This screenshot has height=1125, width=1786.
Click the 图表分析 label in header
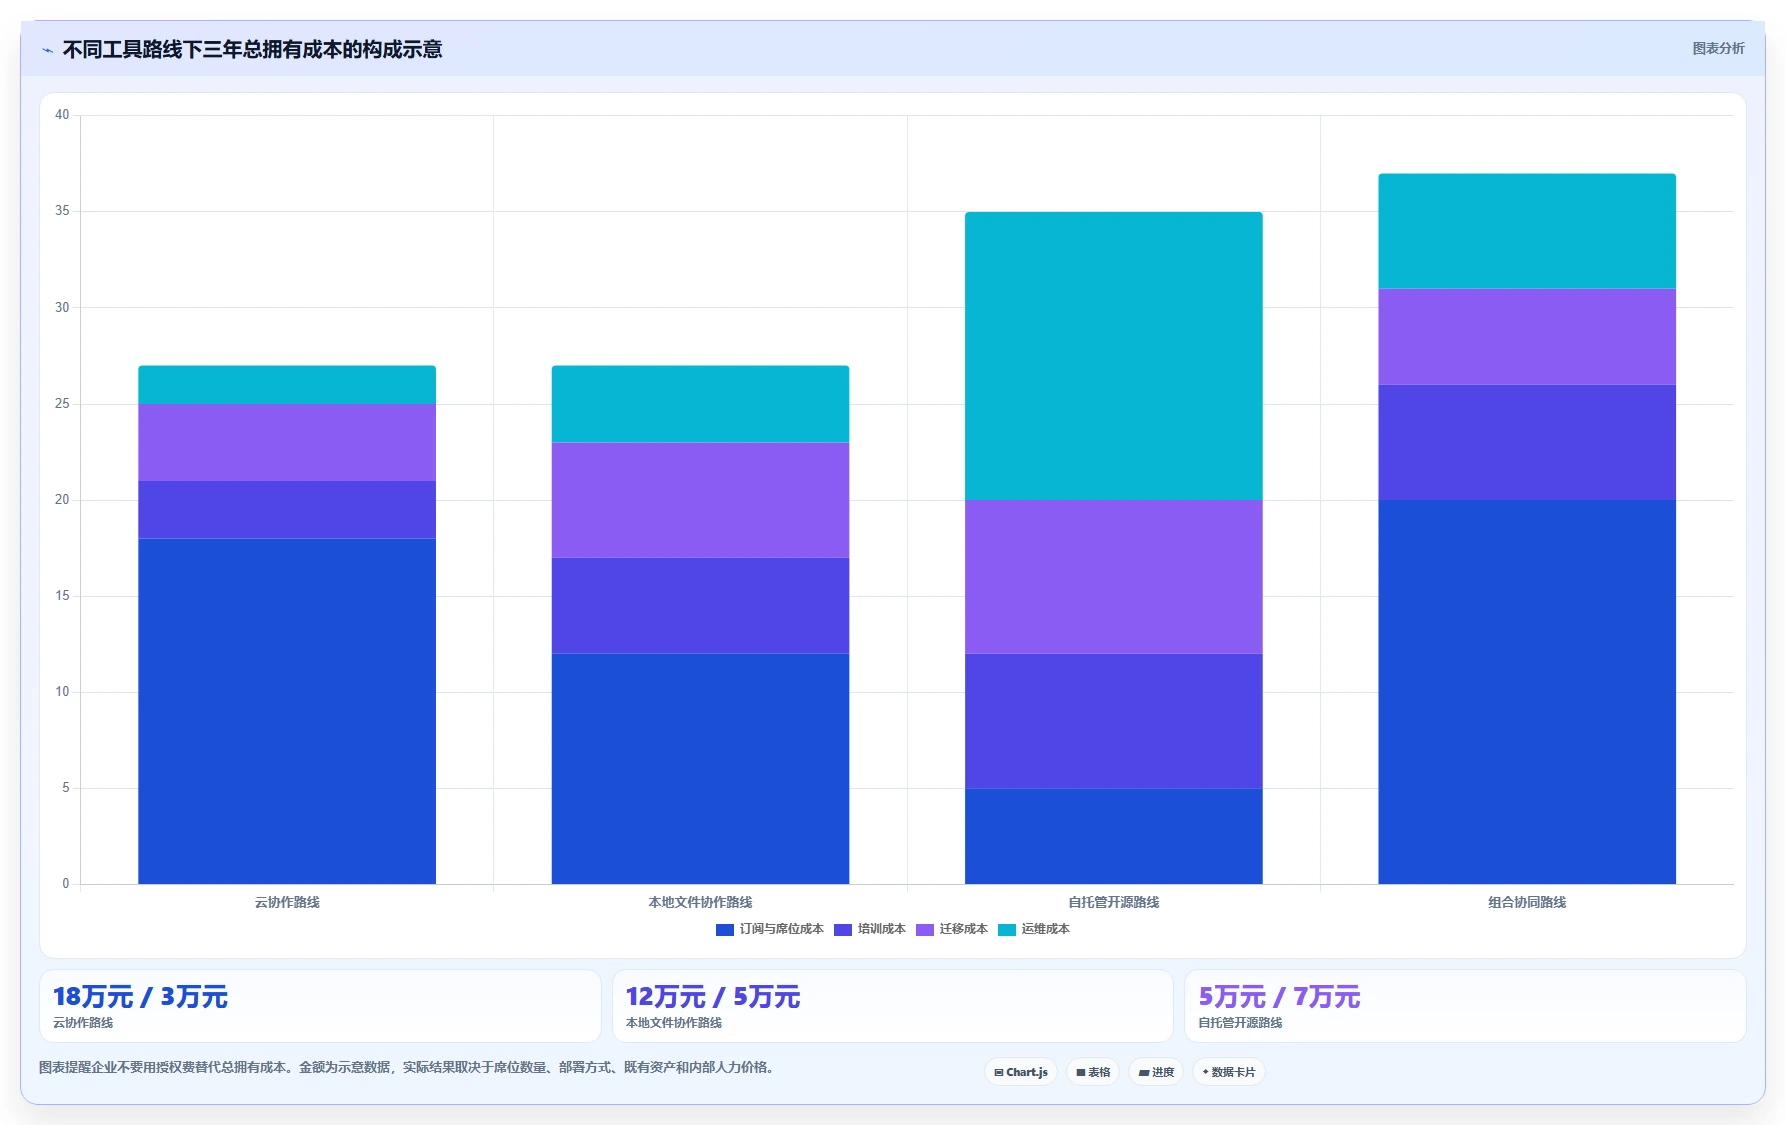[x=1718, y=48]
